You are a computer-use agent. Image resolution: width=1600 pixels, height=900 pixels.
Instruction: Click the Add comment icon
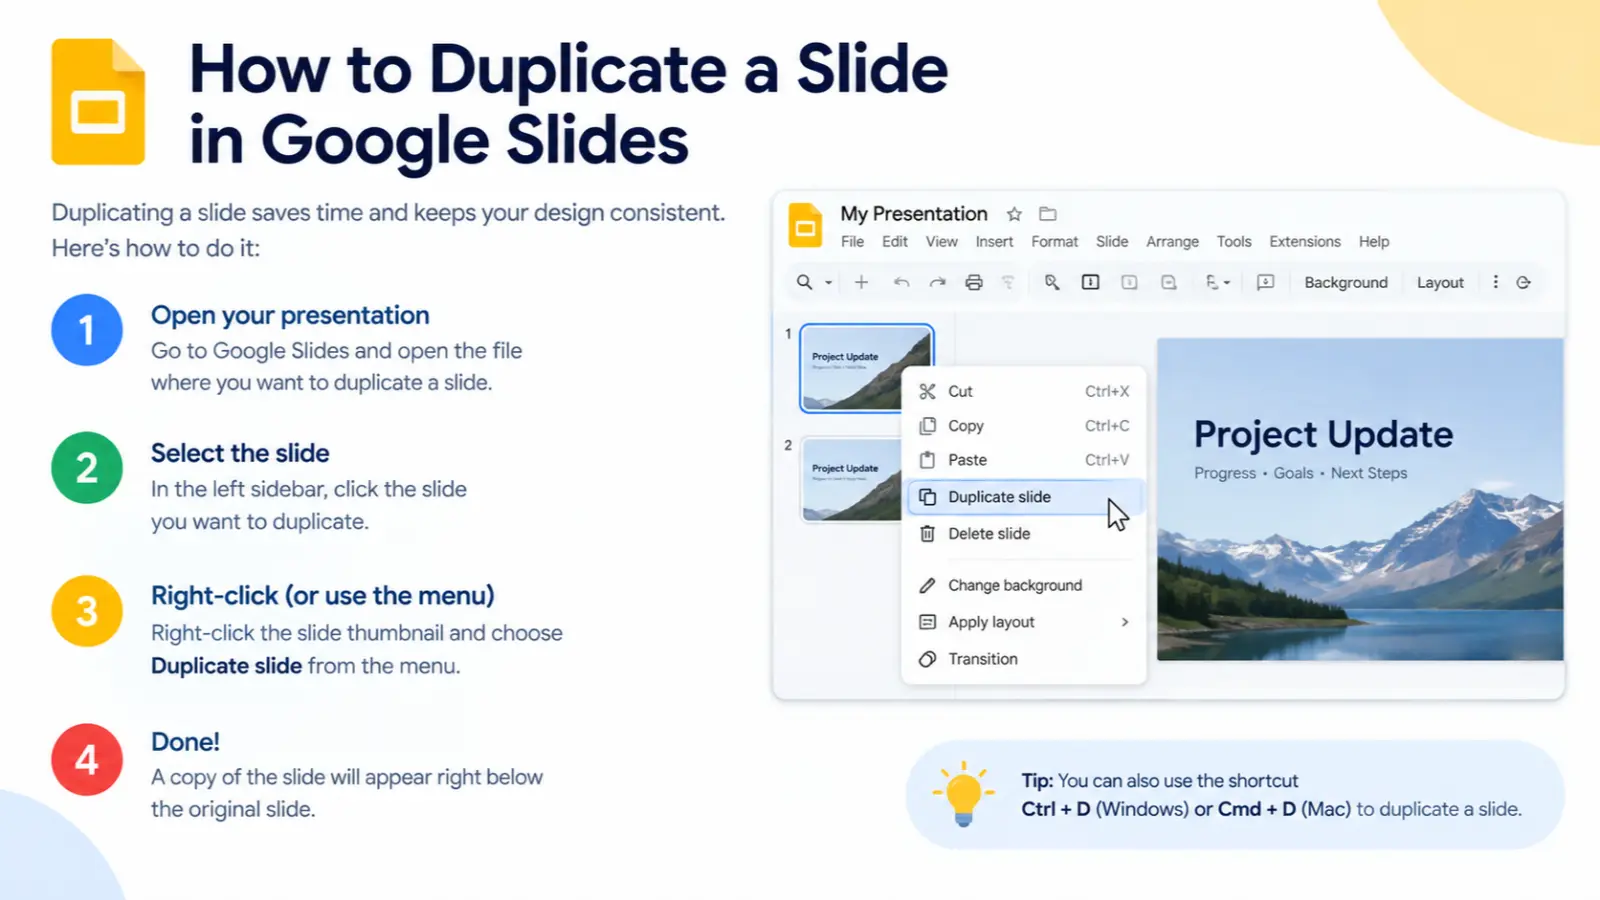(x=1265, y=283)
